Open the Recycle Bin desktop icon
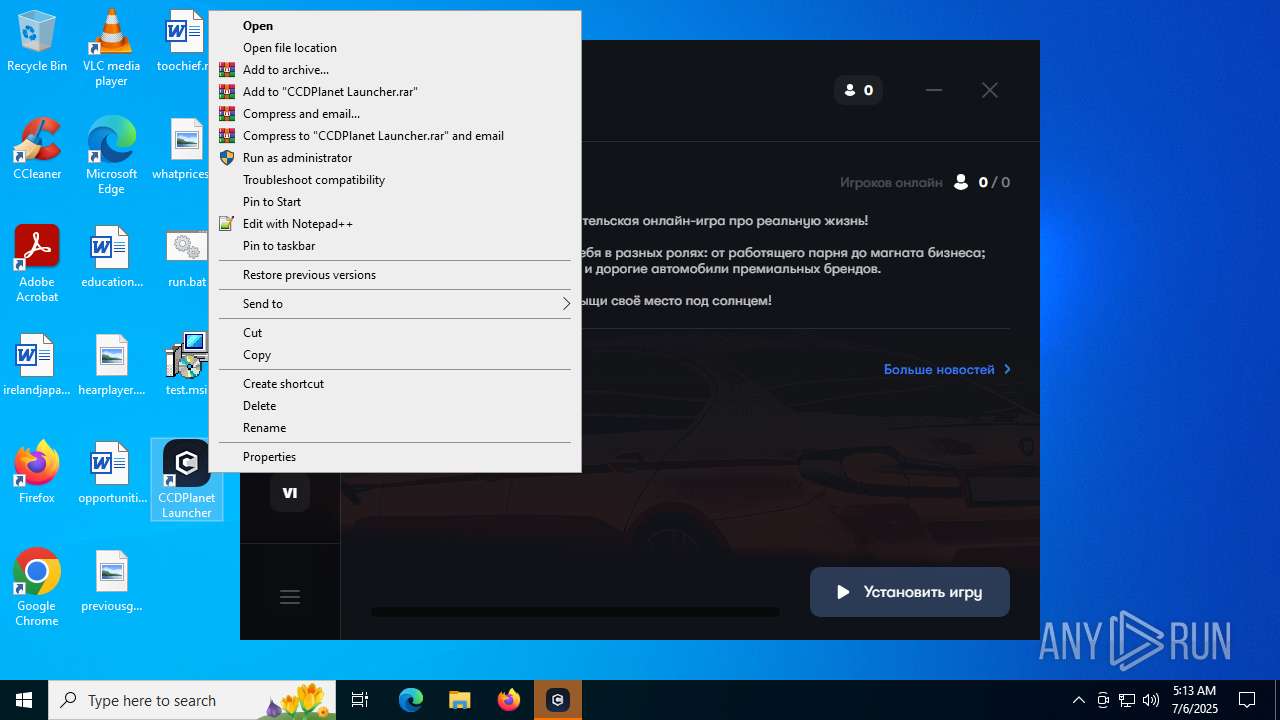Screen dimensions: 1280x720 (x=37, y=42)
